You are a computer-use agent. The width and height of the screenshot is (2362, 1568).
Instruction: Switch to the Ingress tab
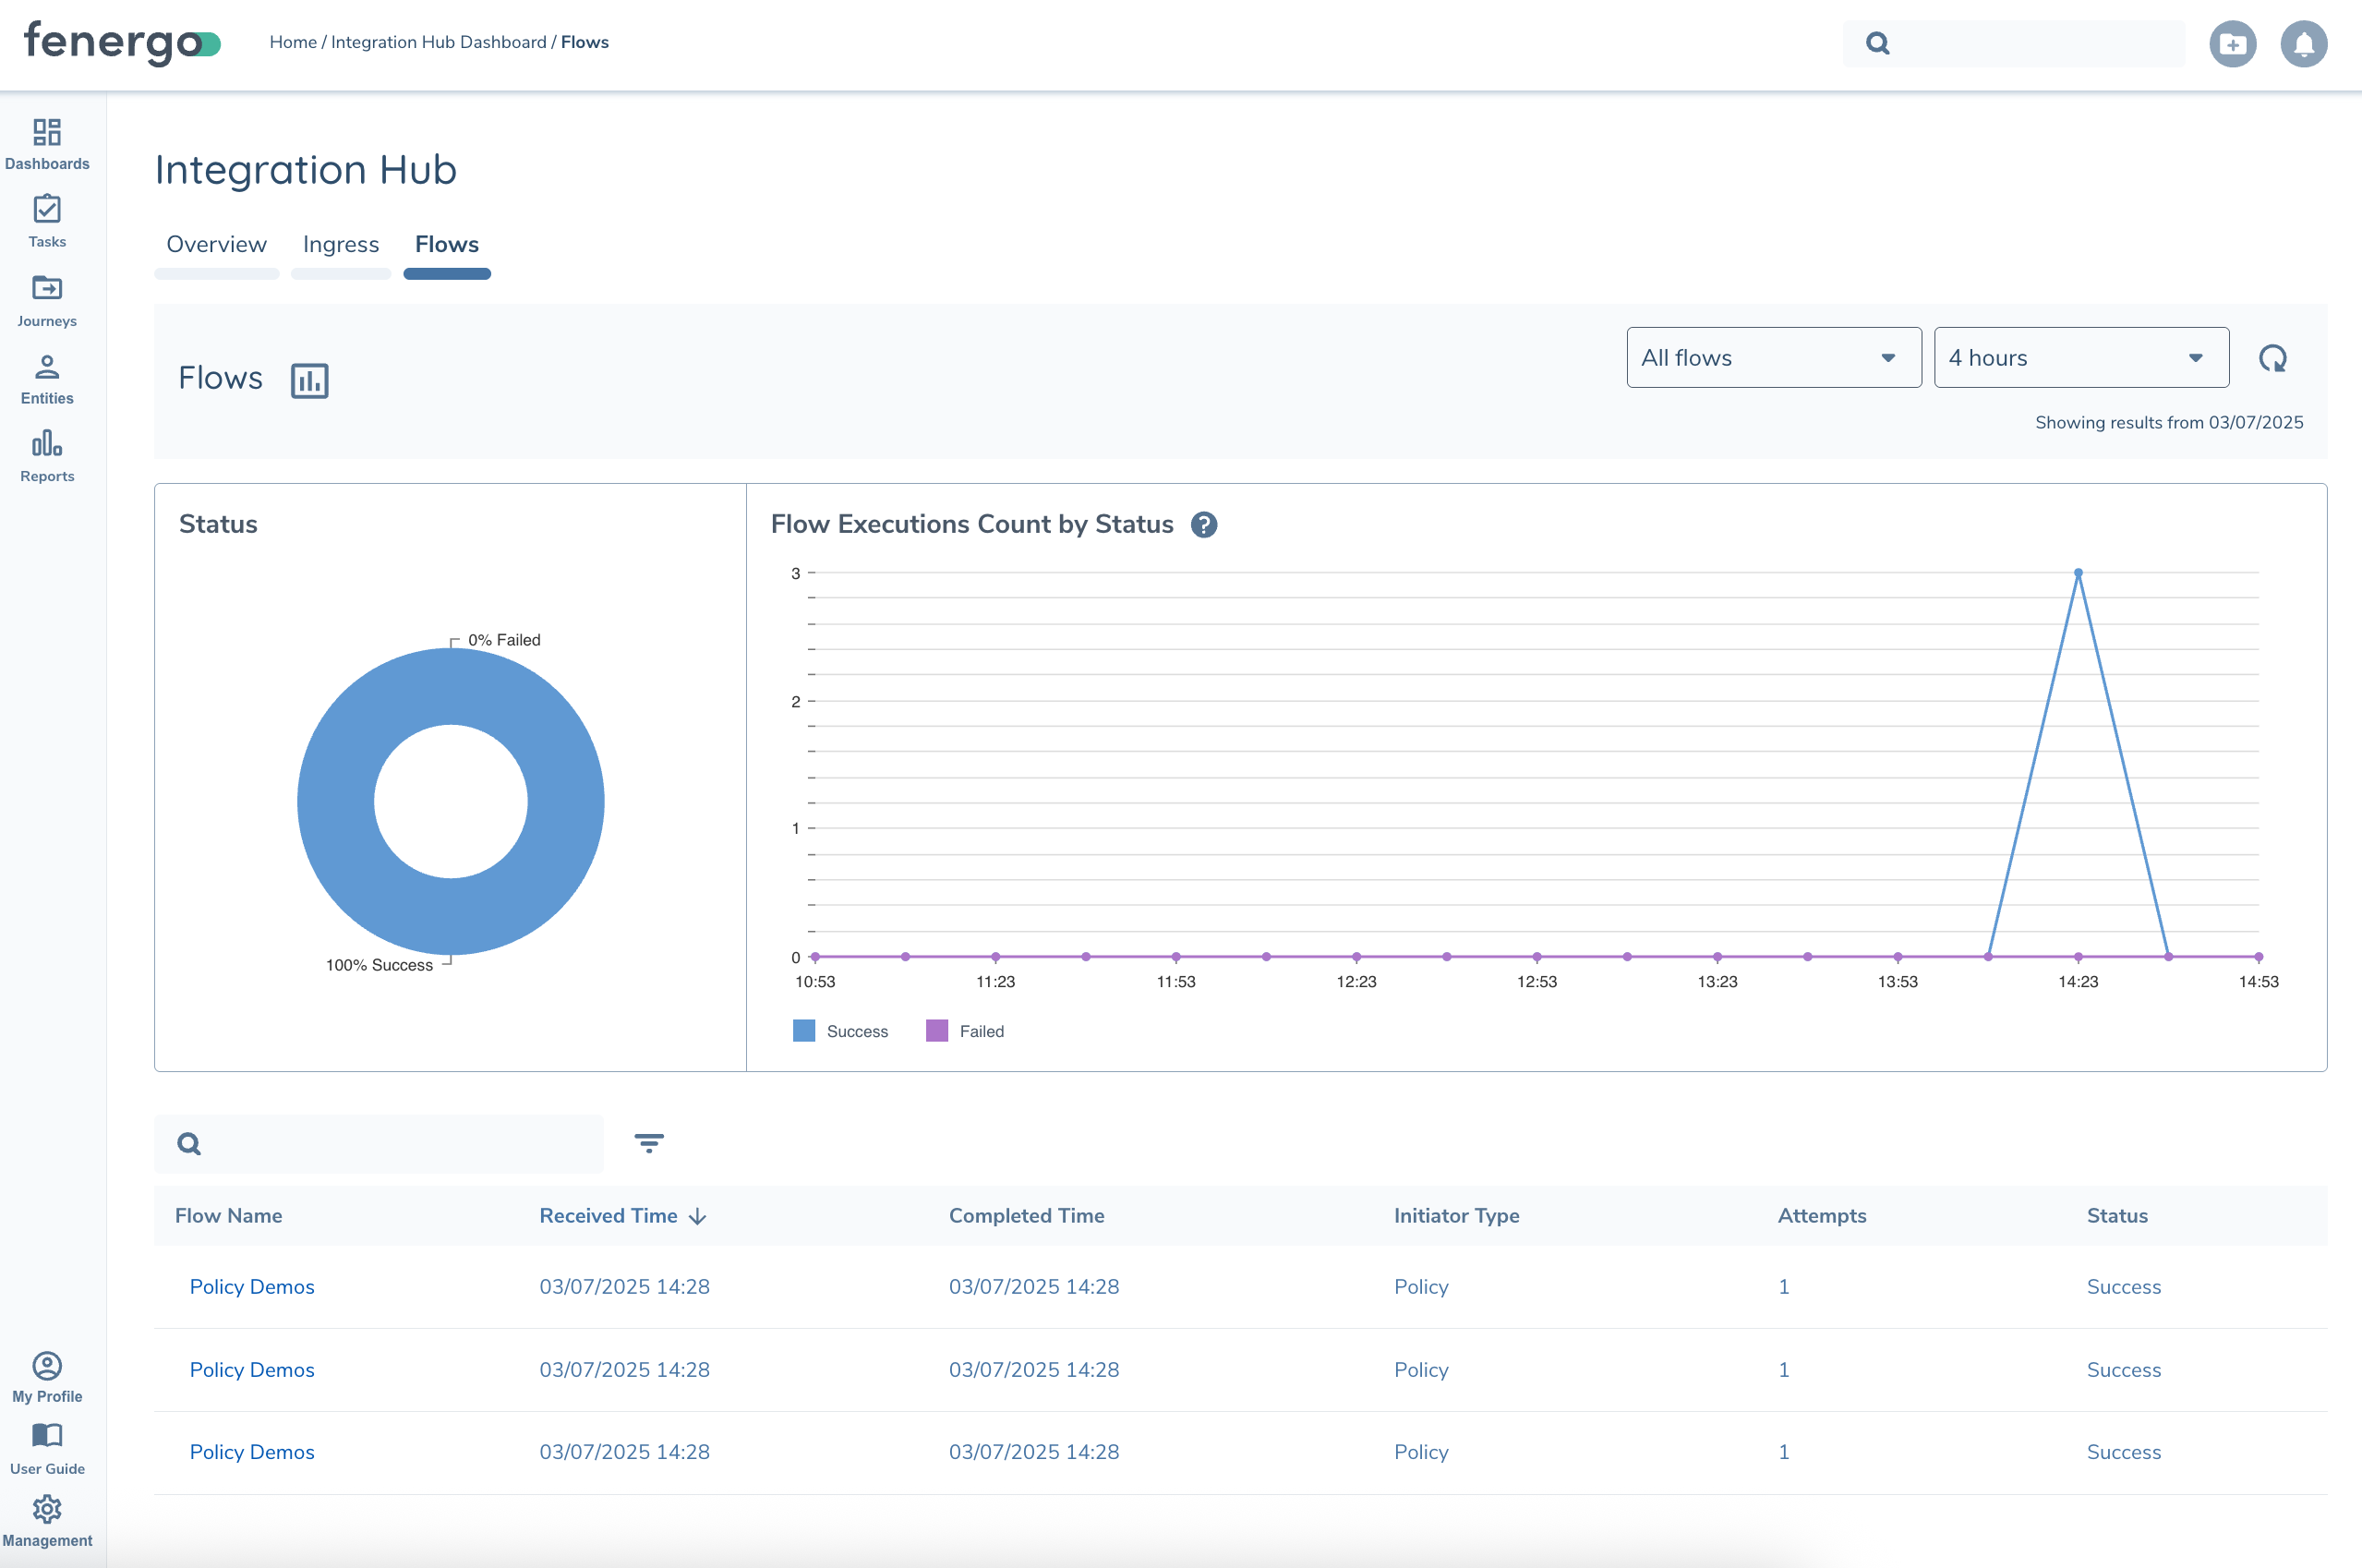tap(341, 245)
